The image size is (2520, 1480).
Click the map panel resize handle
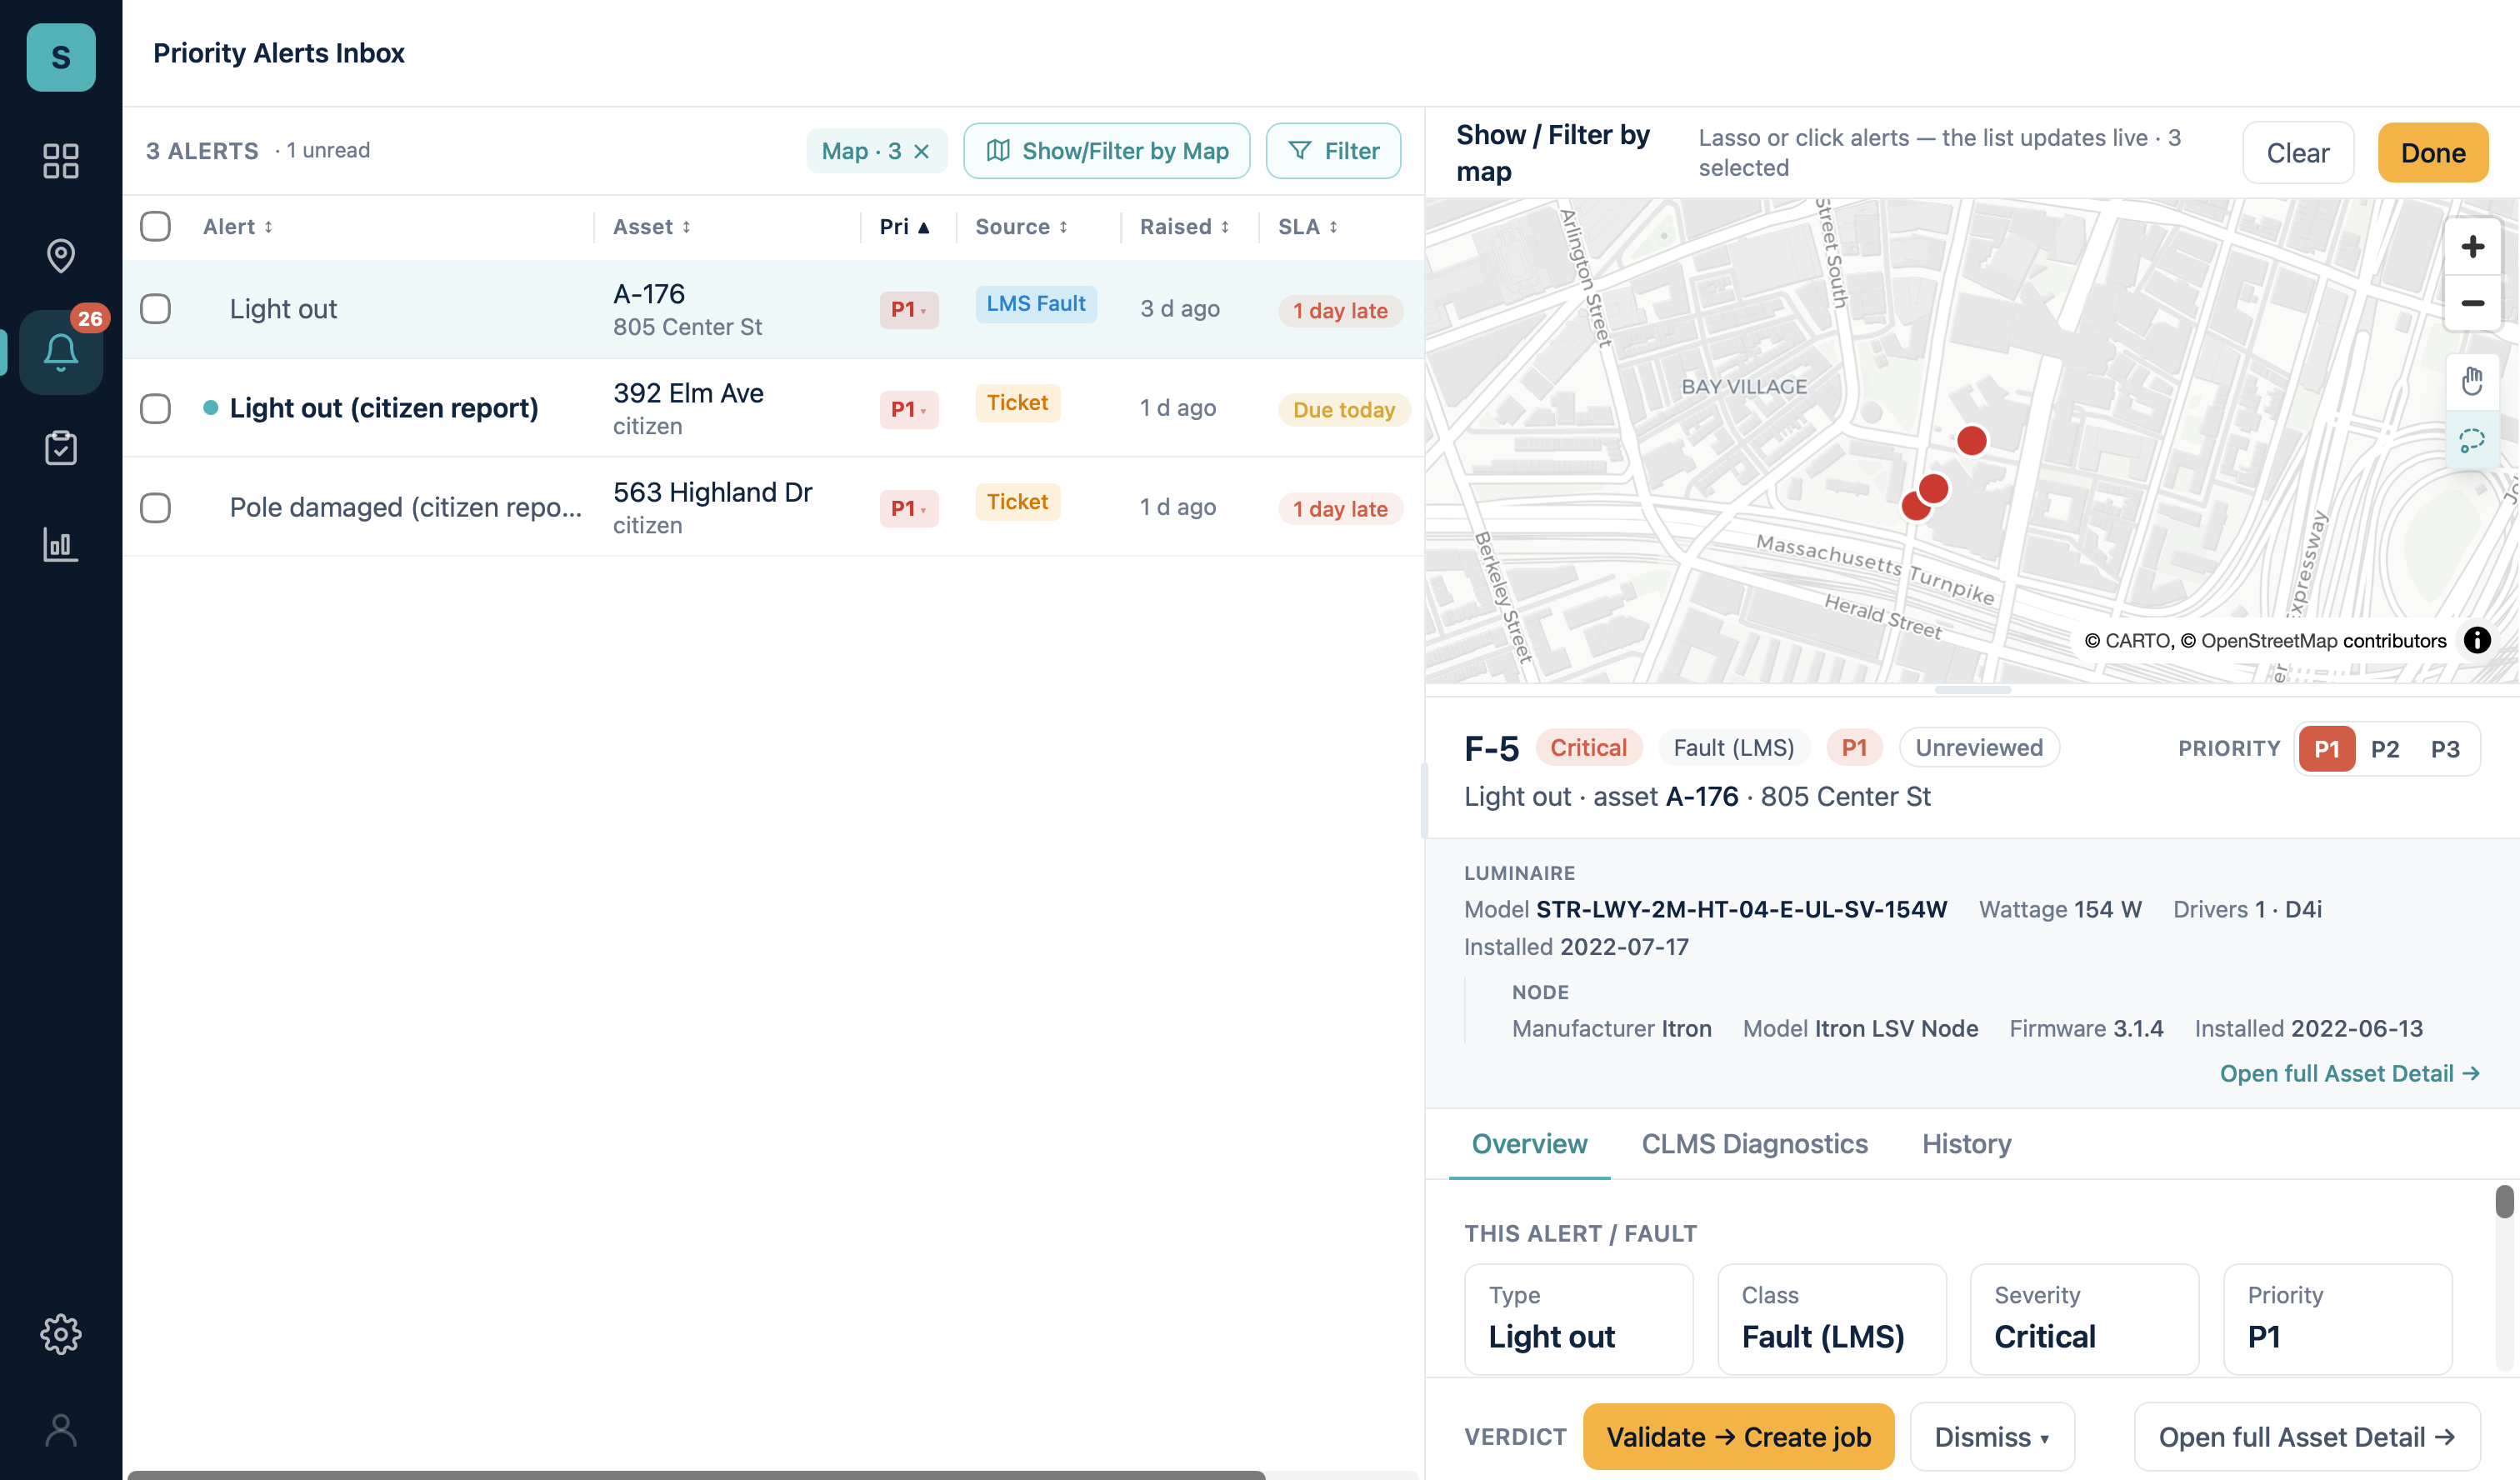(1972, 690)
